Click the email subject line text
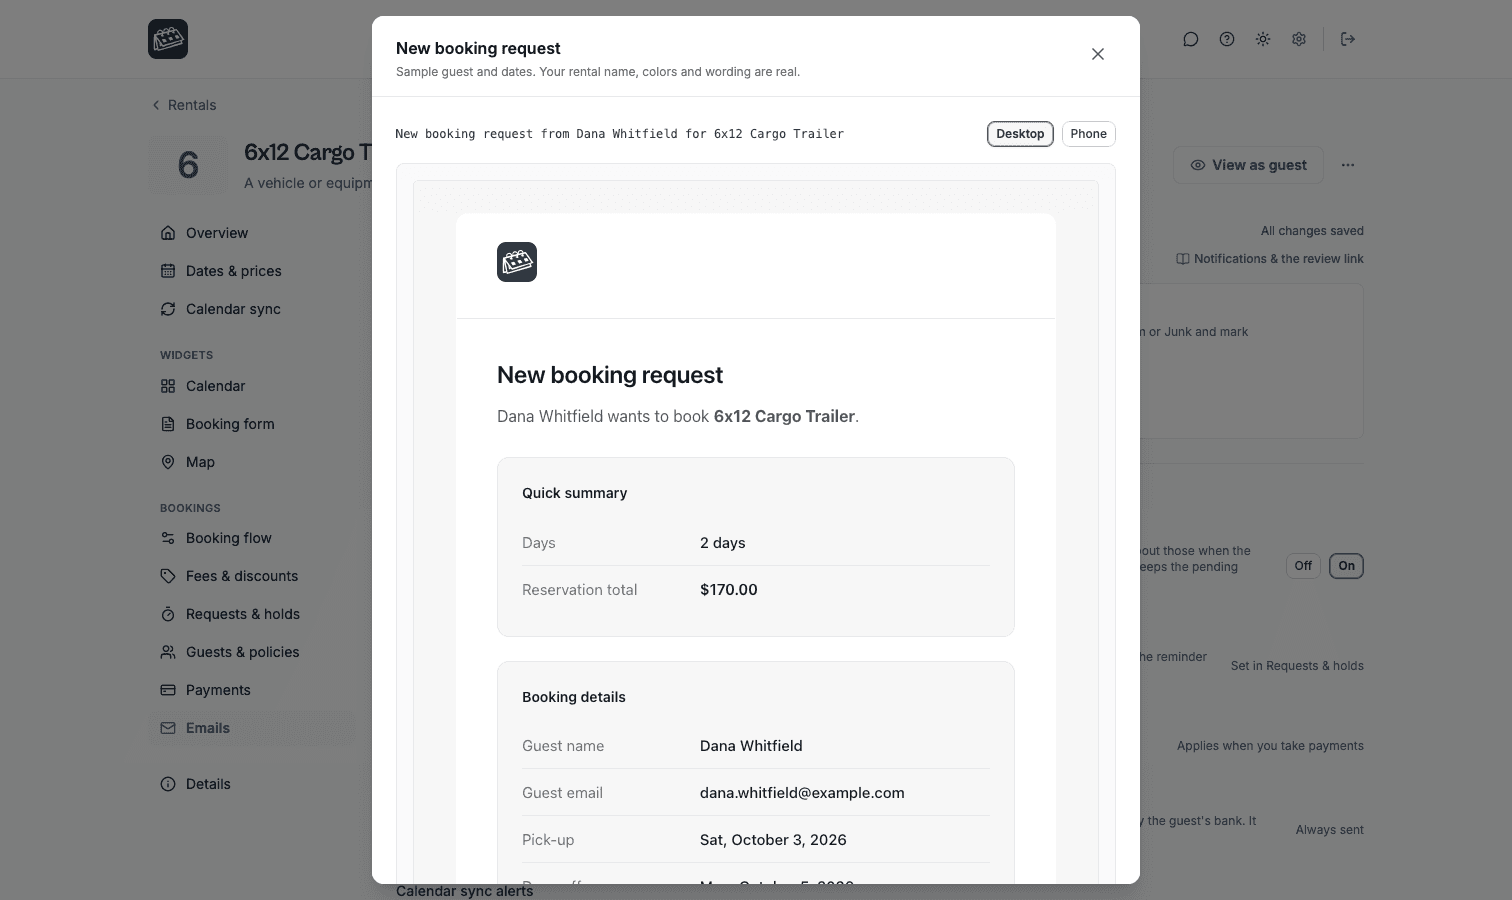 (x=620, y=134)
